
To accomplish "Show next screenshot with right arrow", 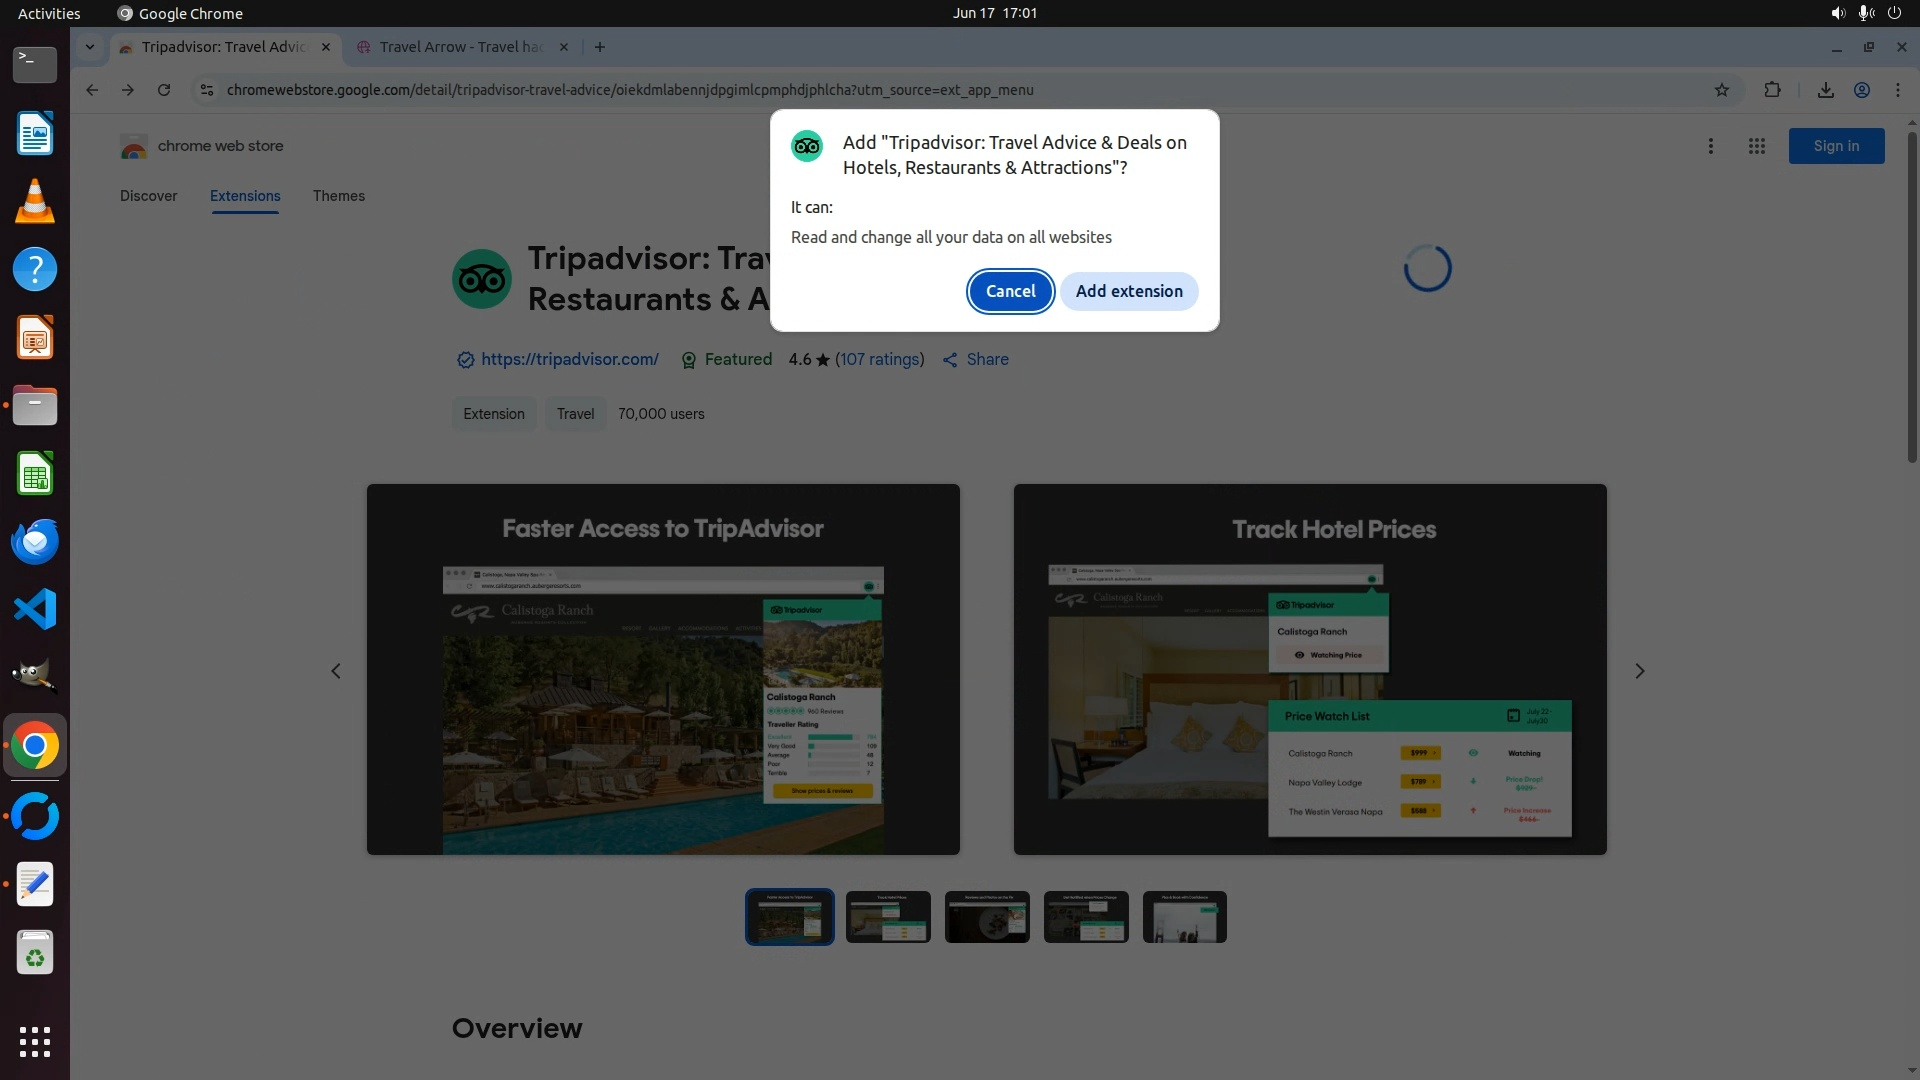I will point(1639,671).
